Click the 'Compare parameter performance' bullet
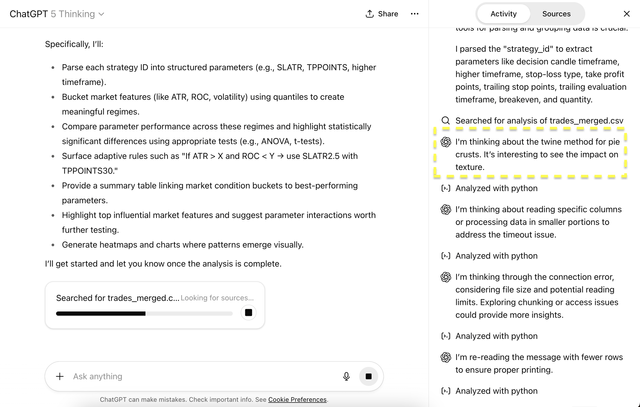640x407 pixels. [x=216, y=134]
